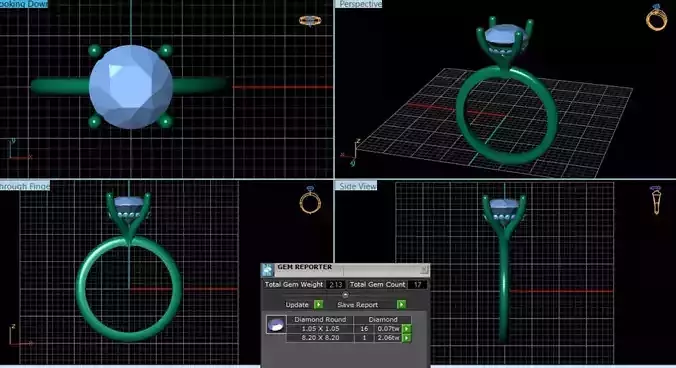Click the GEM REPORTER title bar text
The image size is (676, 368).
tap(304, 267)
